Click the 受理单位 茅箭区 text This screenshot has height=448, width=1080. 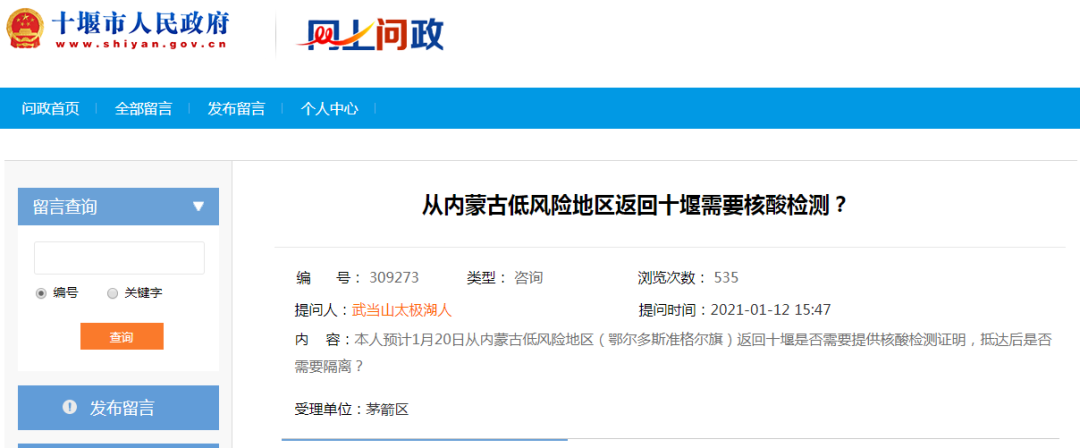point(352,409)
